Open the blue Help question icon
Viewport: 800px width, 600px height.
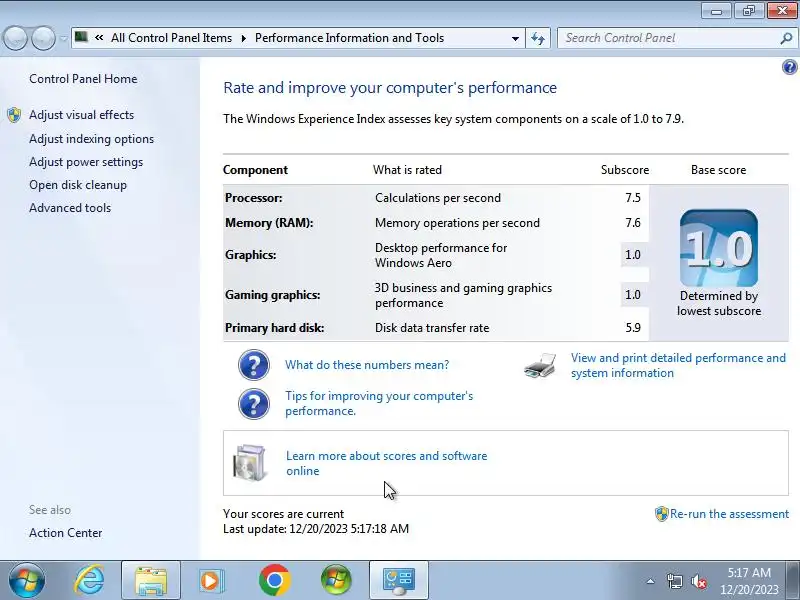point(789,67)
